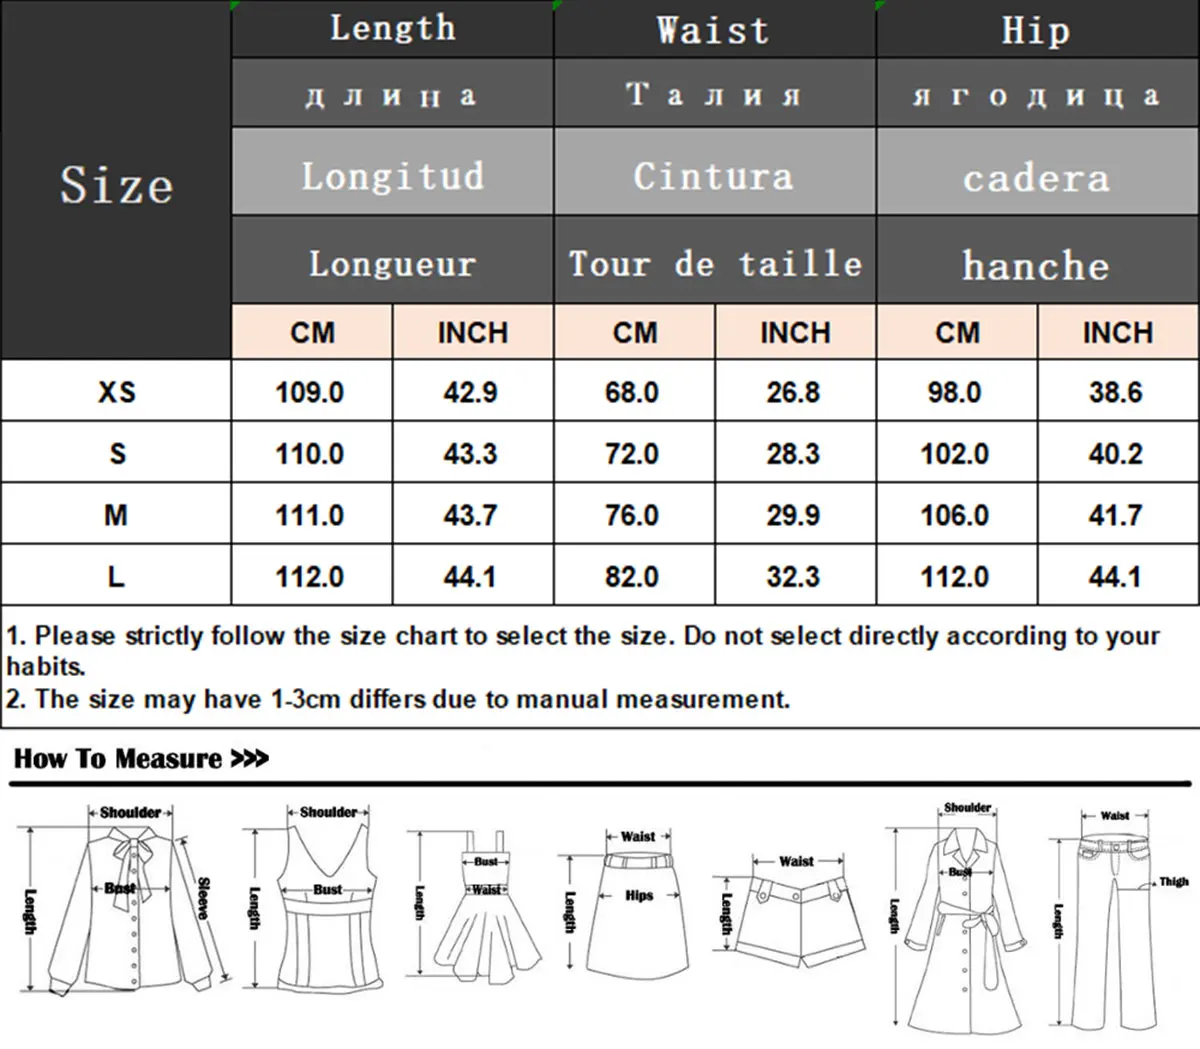This screenshot has height=1049, width=1200.
Task: Click the S hip value 102.0
Action: click(955, 454)
